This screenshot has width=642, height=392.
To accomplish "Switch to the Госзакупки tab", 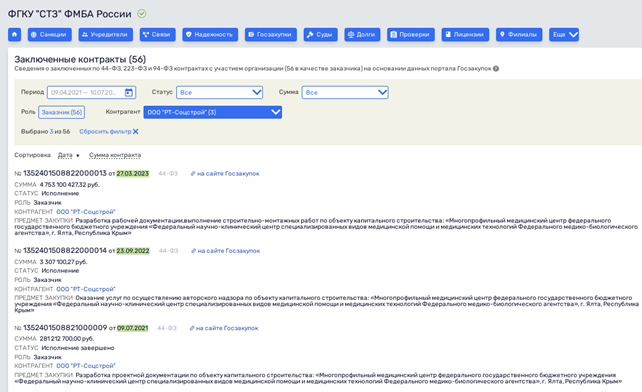I will [x=271, y=34].
